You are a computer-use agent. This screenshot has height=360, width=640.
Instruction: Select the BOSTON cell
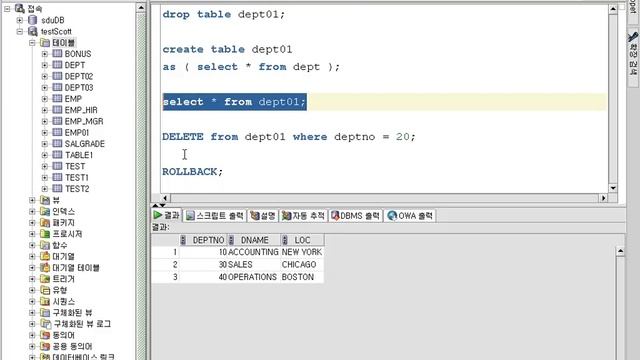tap(302, 277)
